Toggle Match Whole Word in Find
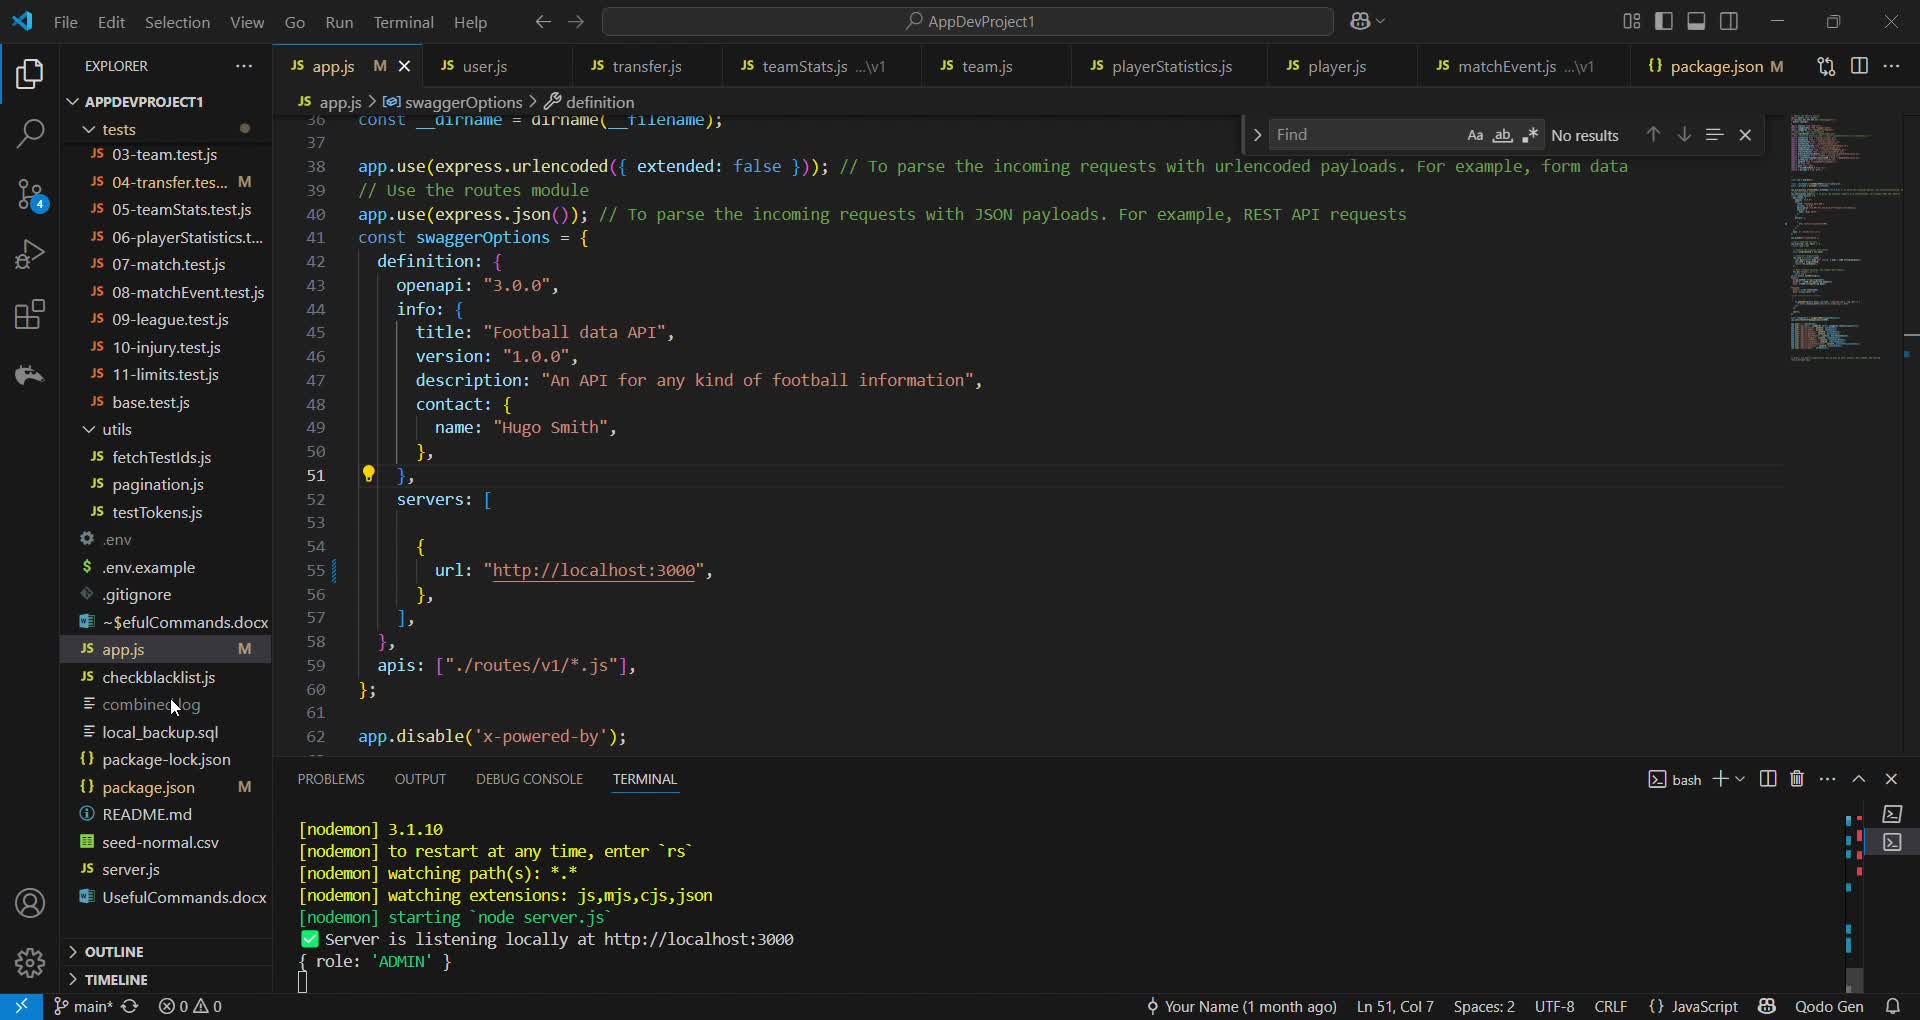This screenshot has width=1920, height=1020. pos(1502,135)
